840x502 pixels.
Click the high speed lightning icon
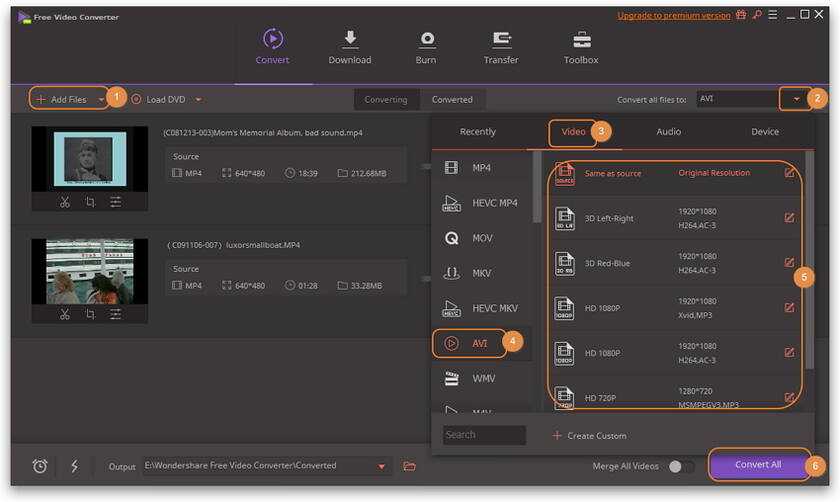point(74,466)
